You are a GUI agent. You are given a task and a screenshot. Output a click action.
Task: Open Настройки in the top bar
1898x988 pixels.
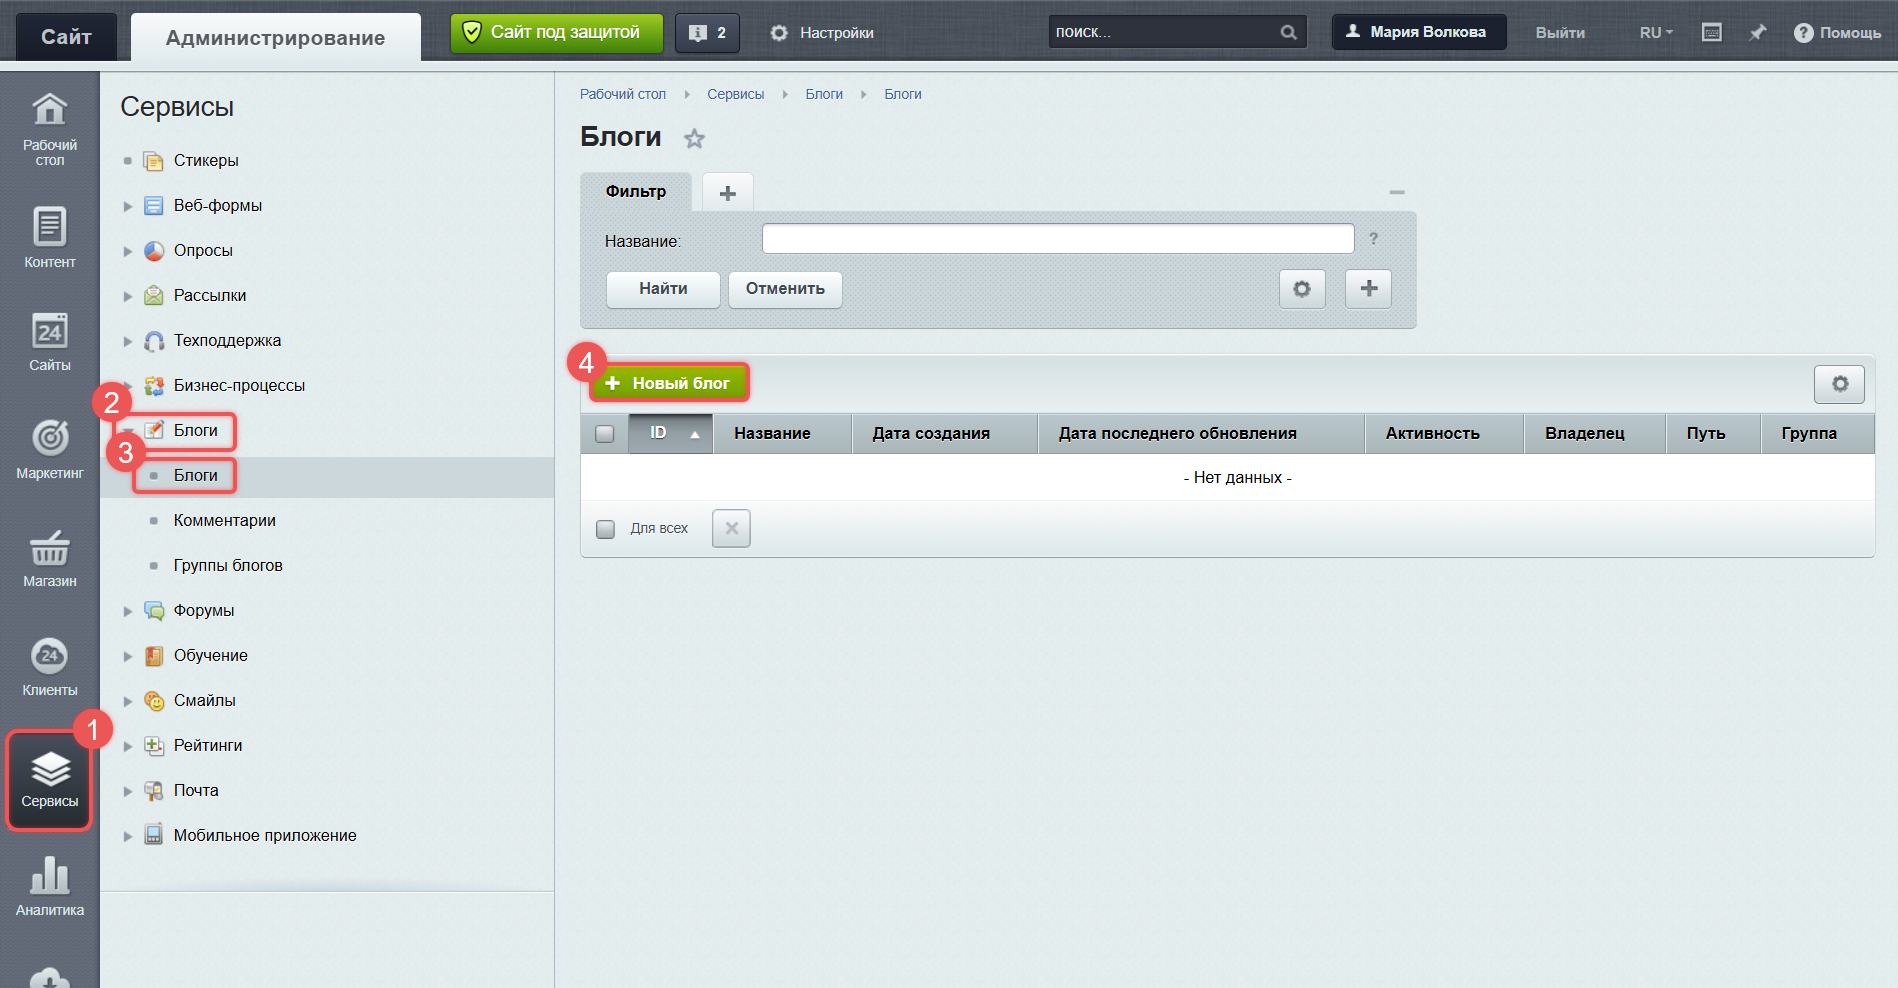822,33
